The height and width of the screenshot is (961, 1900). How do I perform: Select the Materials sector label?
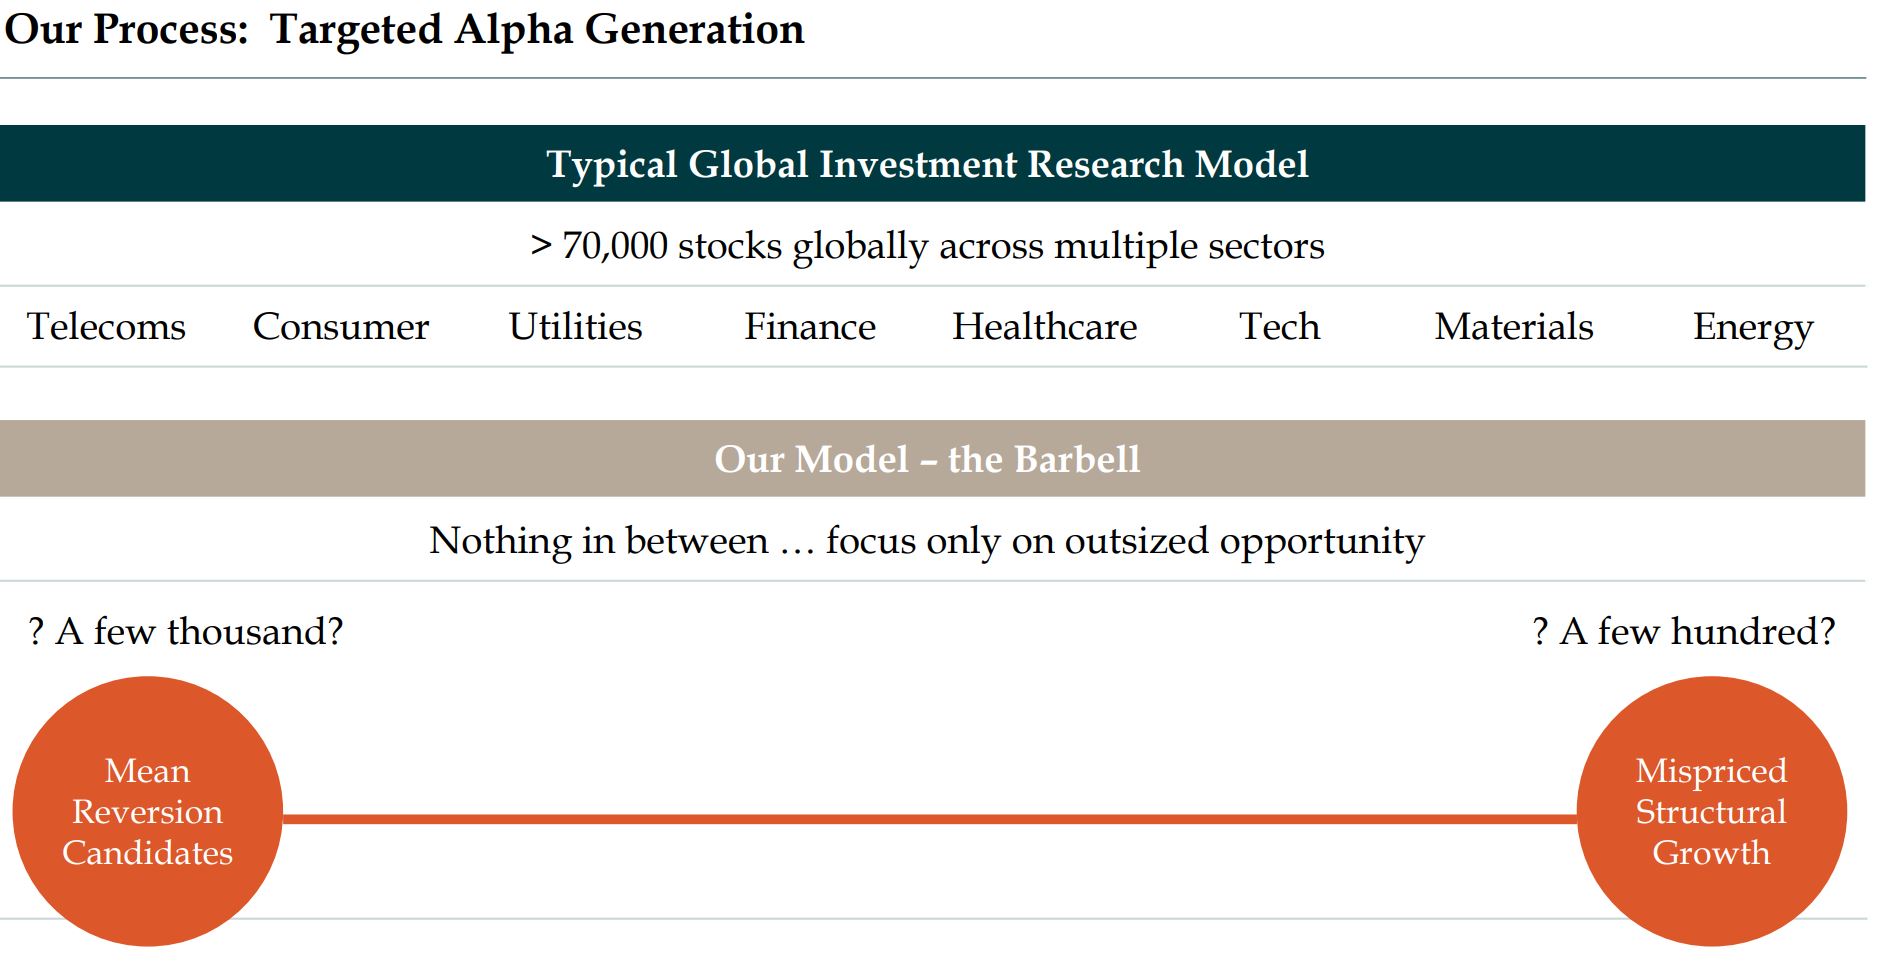click(x=1513, y=327)
